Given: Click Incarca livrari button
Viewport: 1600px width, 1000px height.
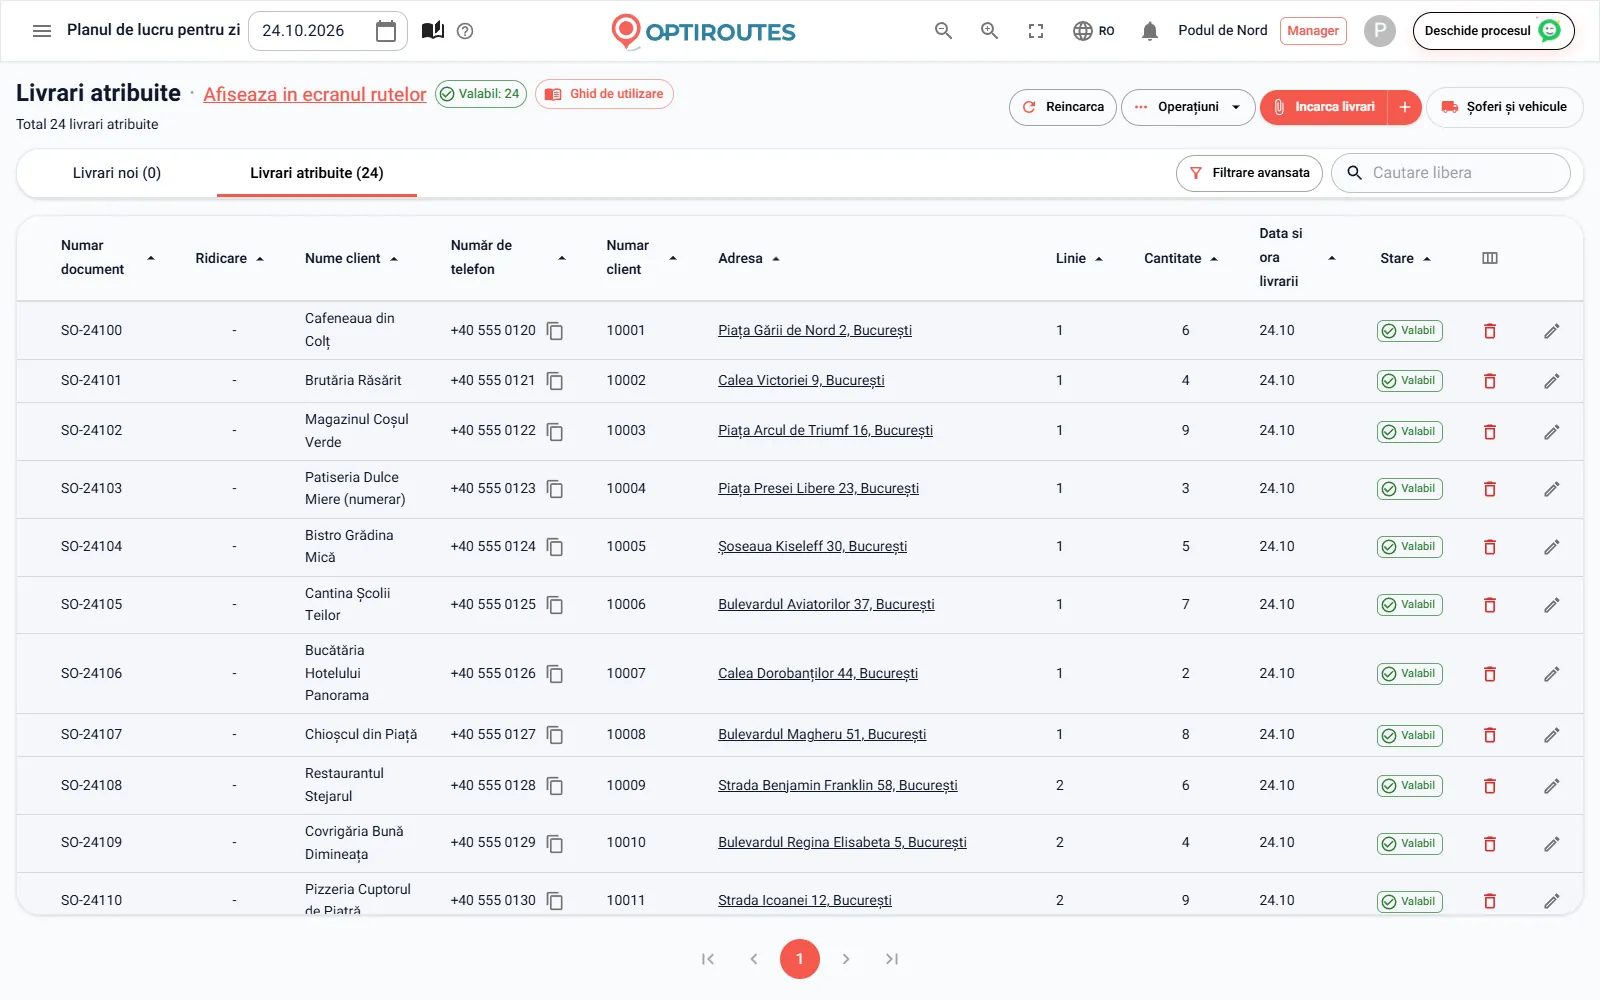Looking at the screenshot, I should point(1324,107).
